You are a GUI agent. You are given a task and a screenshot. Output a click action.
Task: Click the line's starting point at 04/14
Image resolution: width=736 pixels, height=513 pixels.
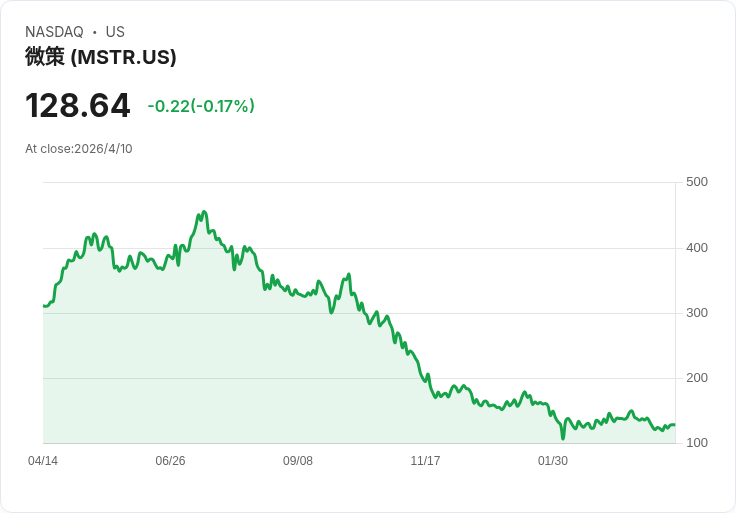44,306
